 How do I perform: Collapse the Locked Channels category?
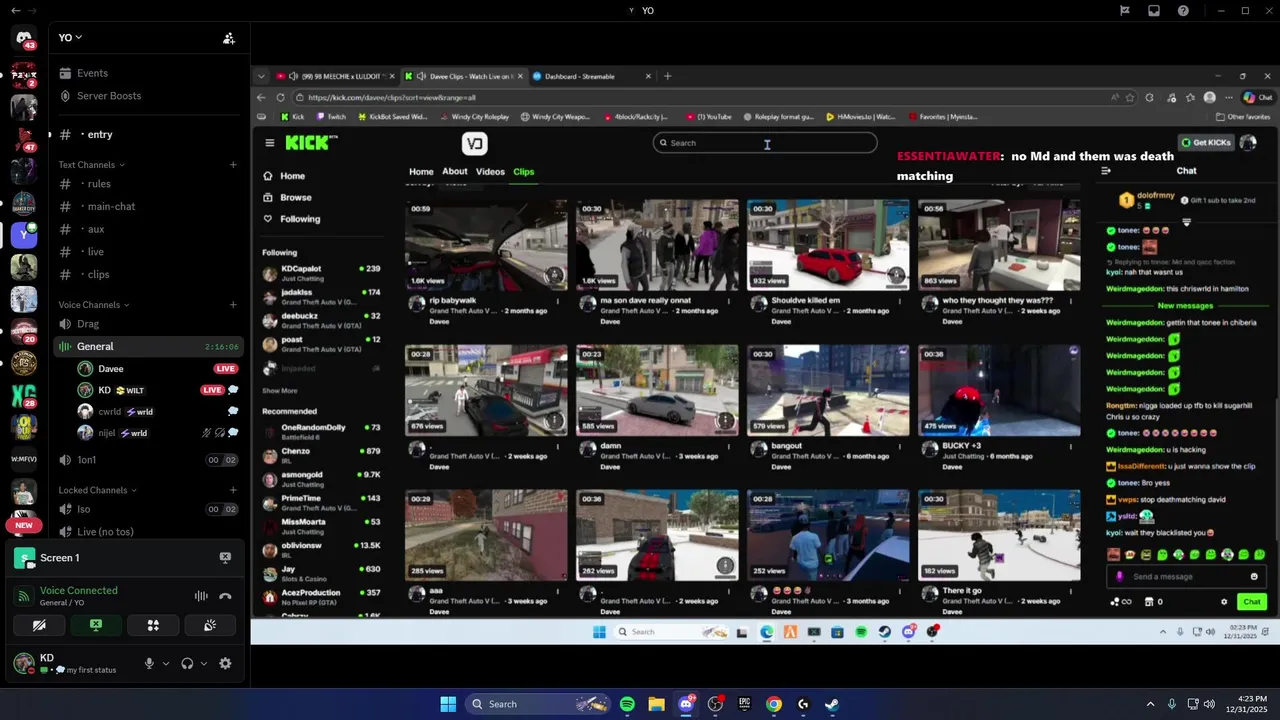(98, 490)
